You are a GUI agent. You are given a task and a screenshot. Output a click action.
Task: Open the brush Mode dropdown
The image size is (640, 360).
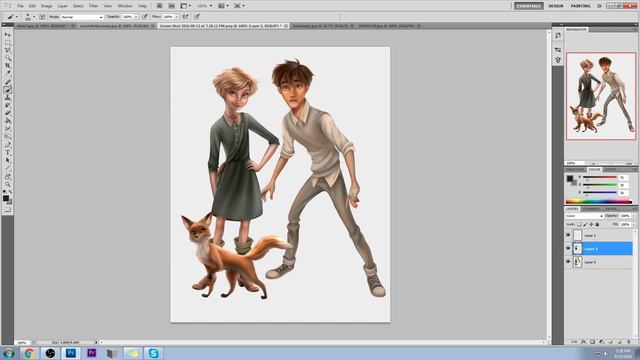click(82, 17)
